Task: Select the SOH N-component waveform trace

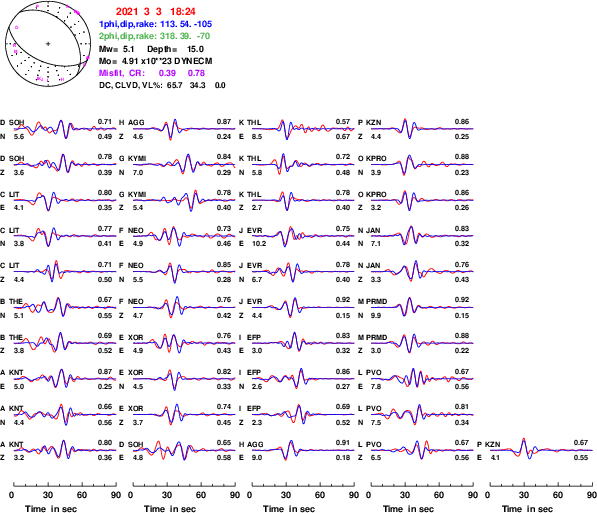Action: (x=65, y=129)
